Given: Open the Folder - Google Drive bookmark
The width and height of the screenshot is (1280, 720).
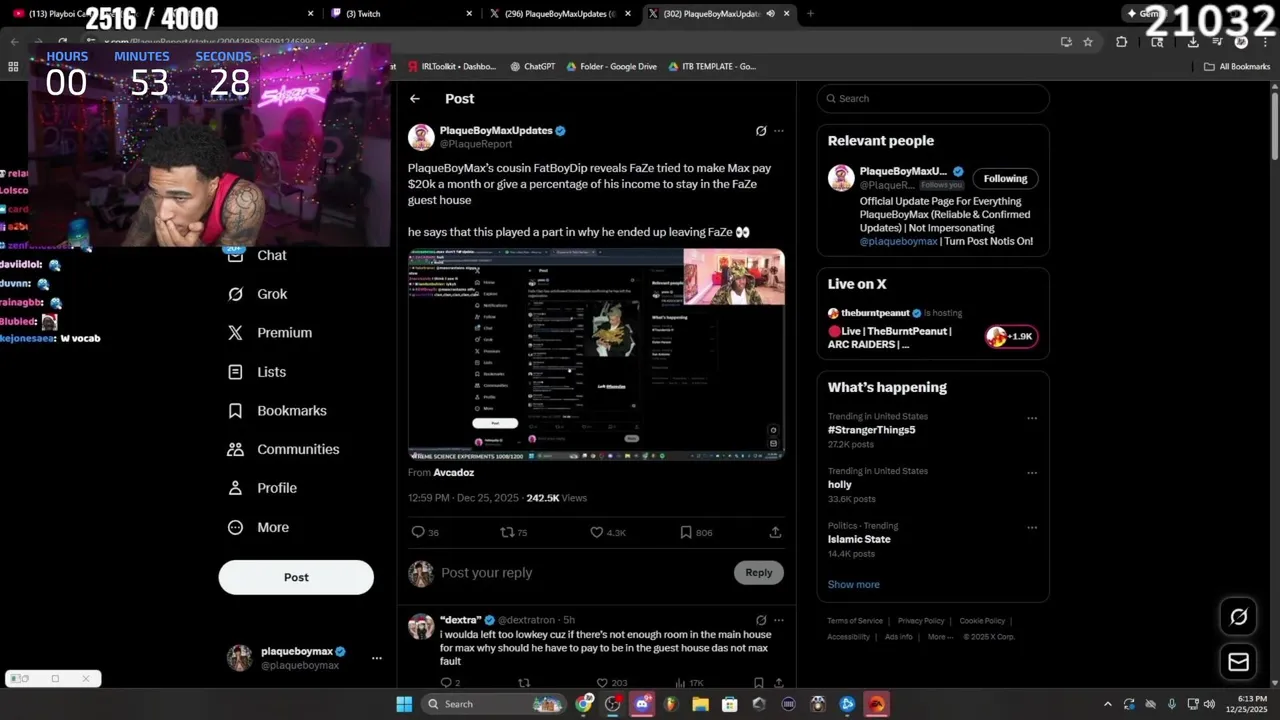Looking at the screenshot, I should point(611,66).
